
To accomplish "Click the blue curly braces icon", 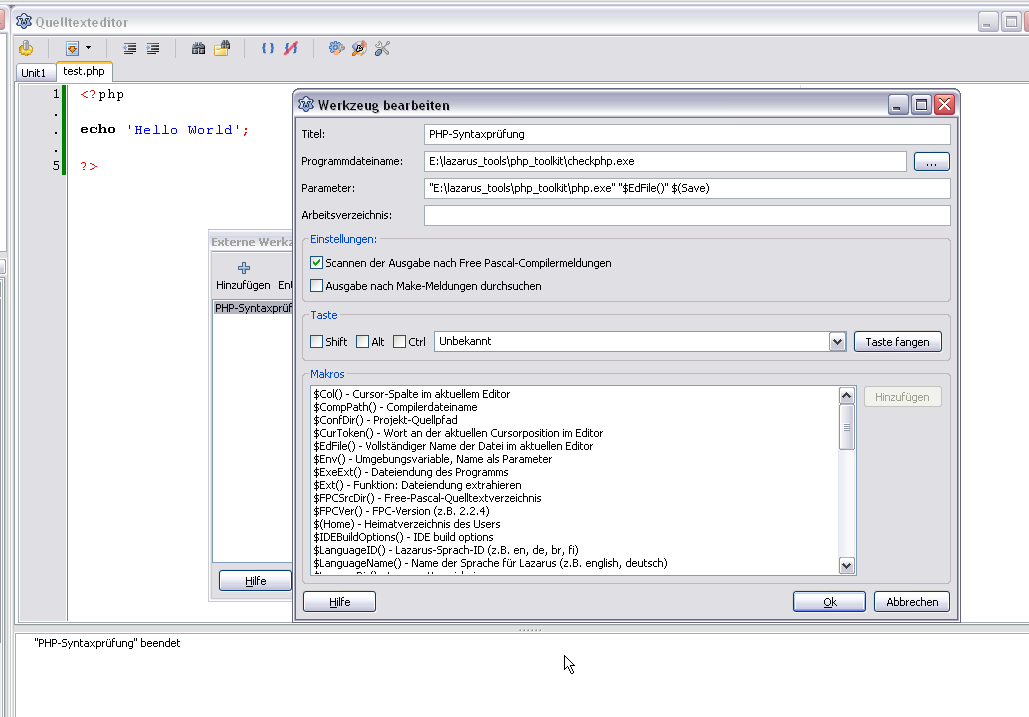I will tap(267, 48).
